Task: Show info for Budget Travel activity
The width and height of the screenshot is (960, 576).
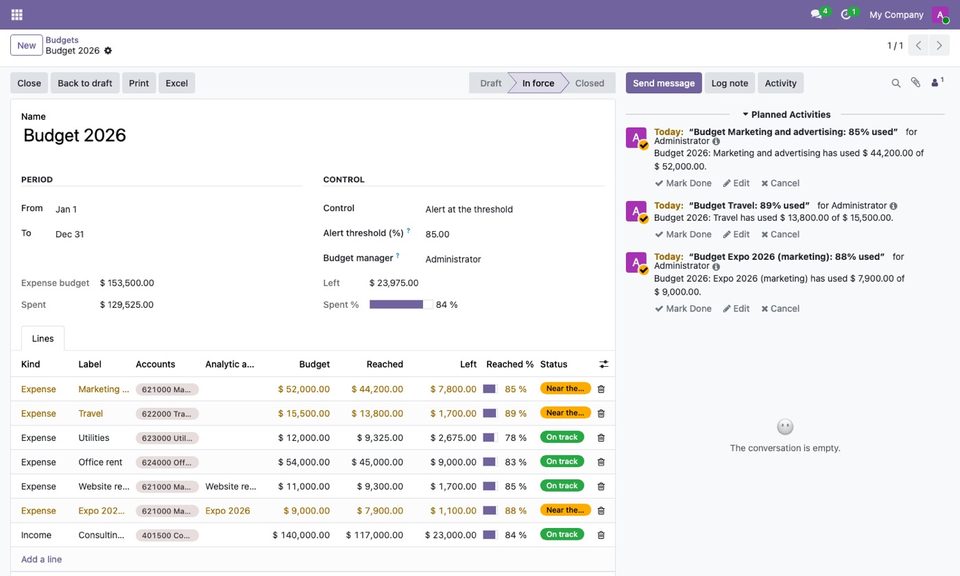Action: tap(893, 206)
